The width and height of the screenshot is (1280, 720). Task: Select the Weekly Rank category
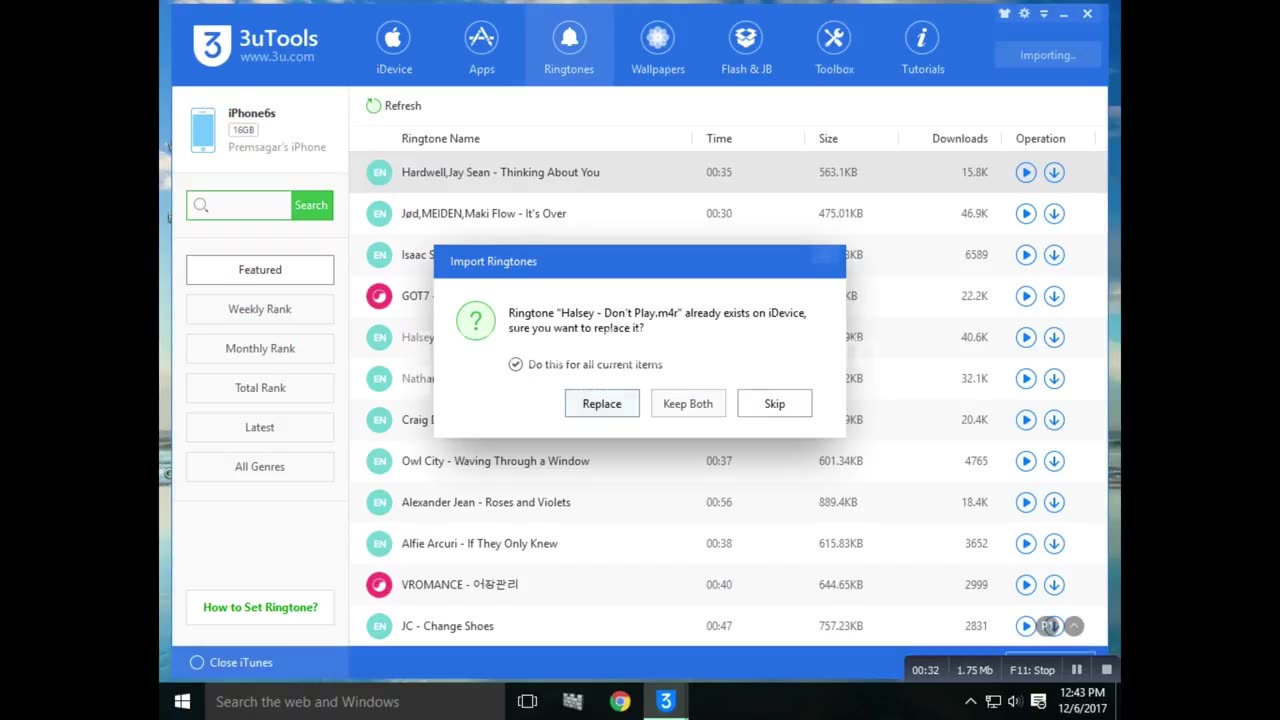tap(260, 309)
